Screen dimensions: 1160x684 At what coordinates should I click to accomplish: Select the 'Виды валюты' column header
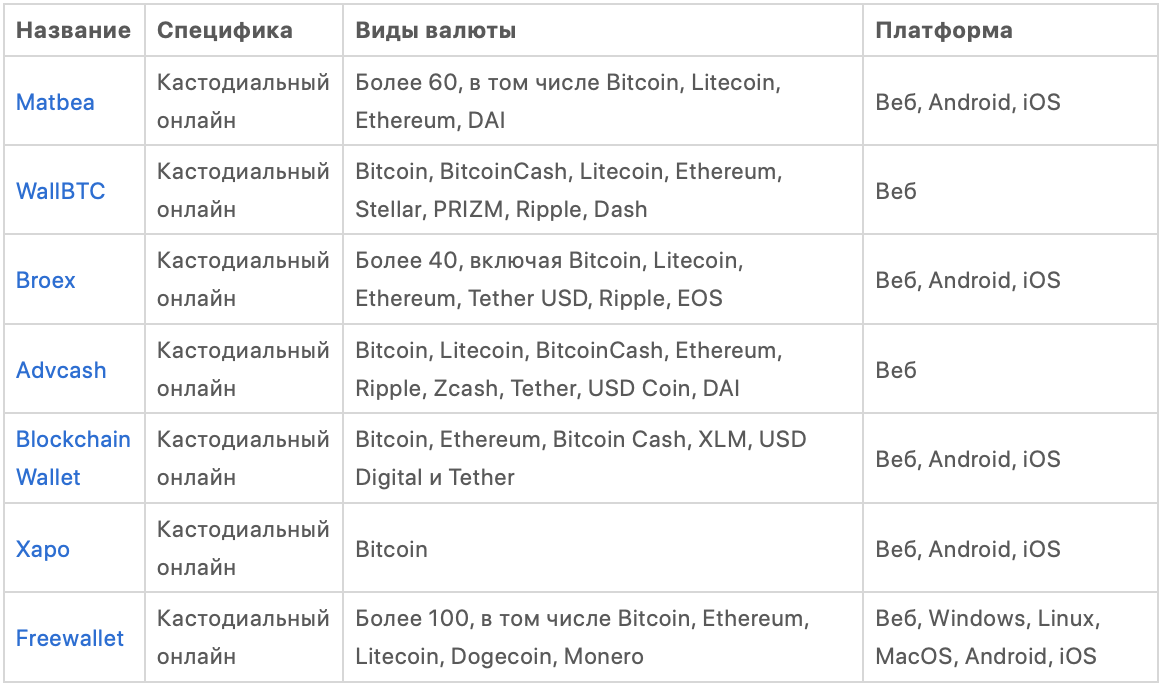[x=436, y=30]
